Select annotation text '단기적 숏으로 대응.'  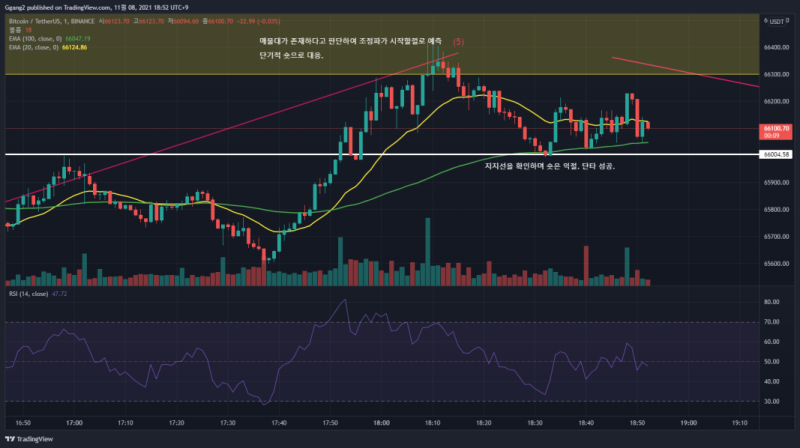pyautogui.click(x=291, y=55)
